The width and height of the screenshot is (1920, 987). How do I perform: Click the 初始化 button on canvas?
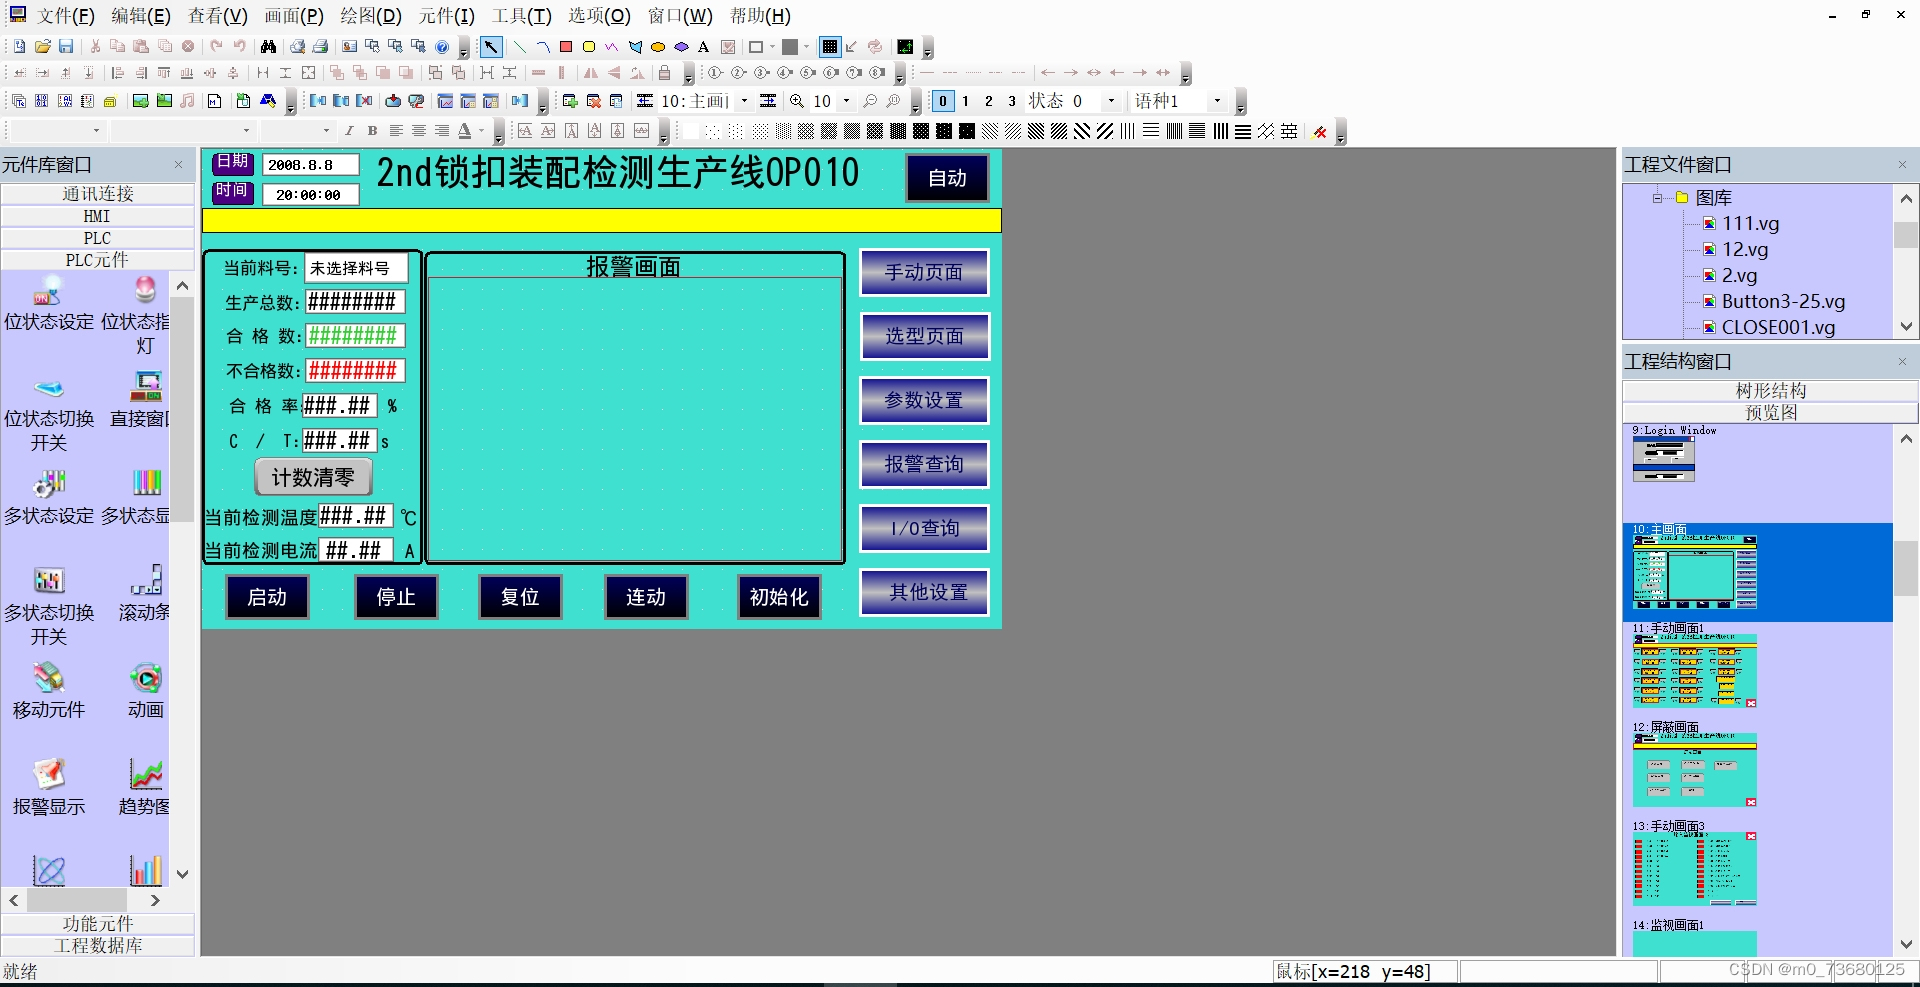tap(779, 597)
